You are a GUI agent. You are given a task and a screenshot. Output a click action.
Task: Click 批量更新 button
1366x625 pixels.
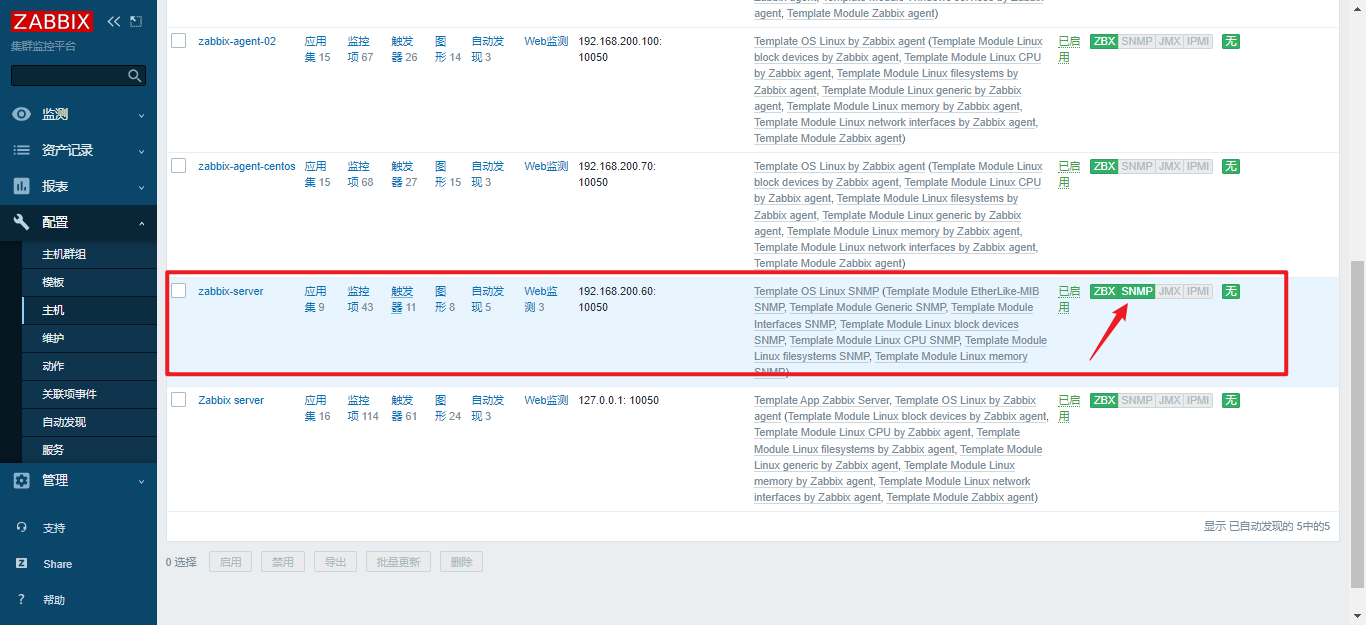click(398, 562)
